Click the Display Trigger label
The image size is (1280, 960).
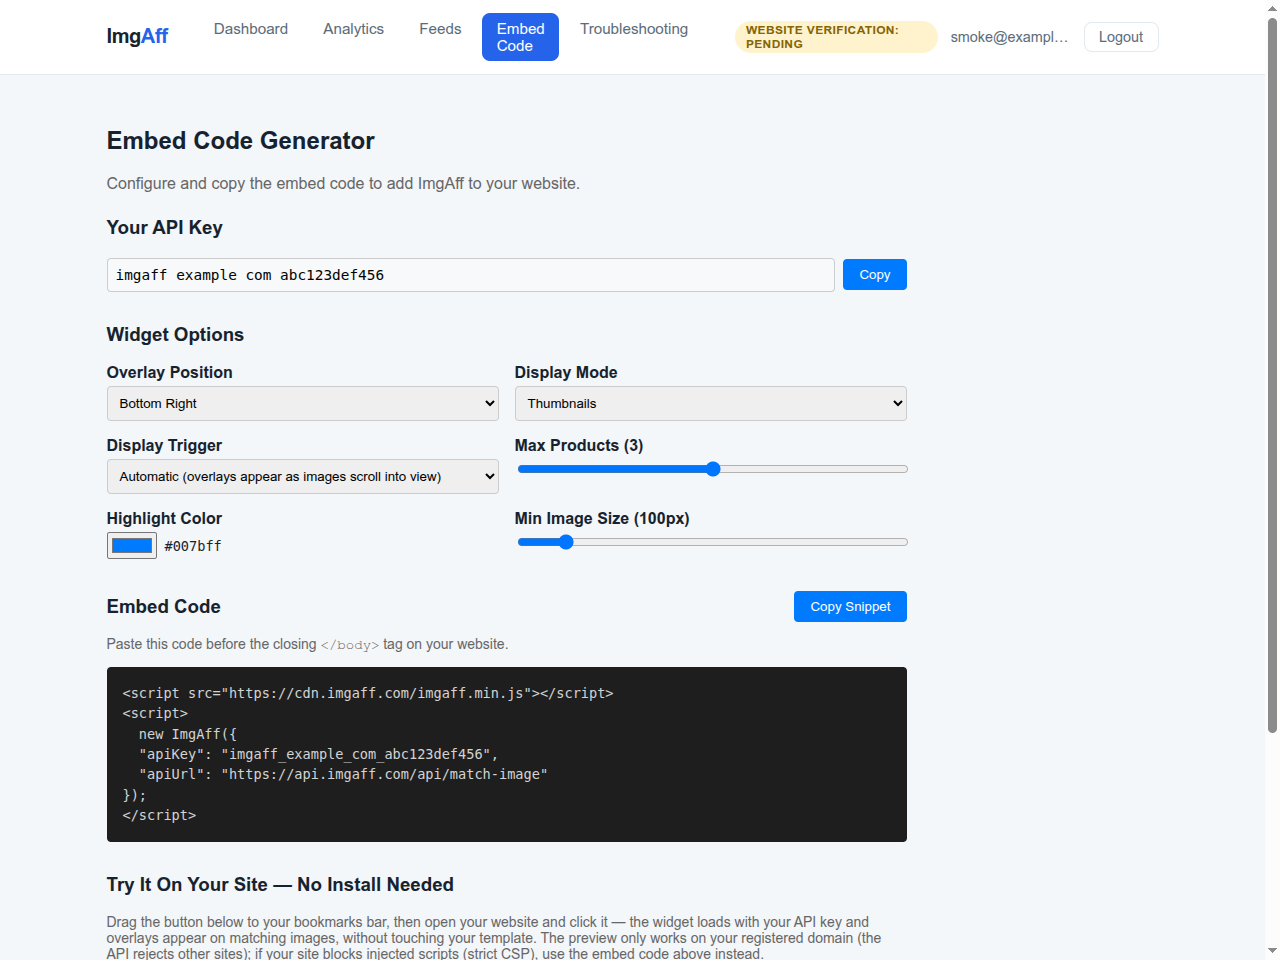(165, 446)
